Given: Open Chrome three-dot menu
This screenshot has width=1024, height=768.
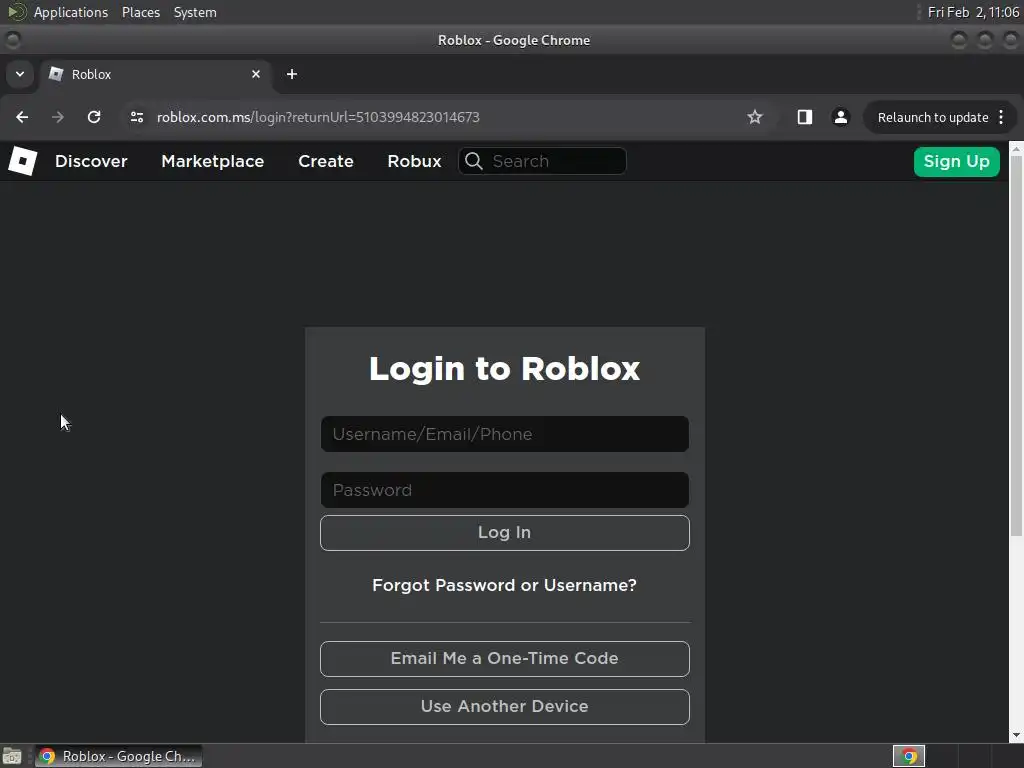Looking at the screenshot, I should [1001, 117].
